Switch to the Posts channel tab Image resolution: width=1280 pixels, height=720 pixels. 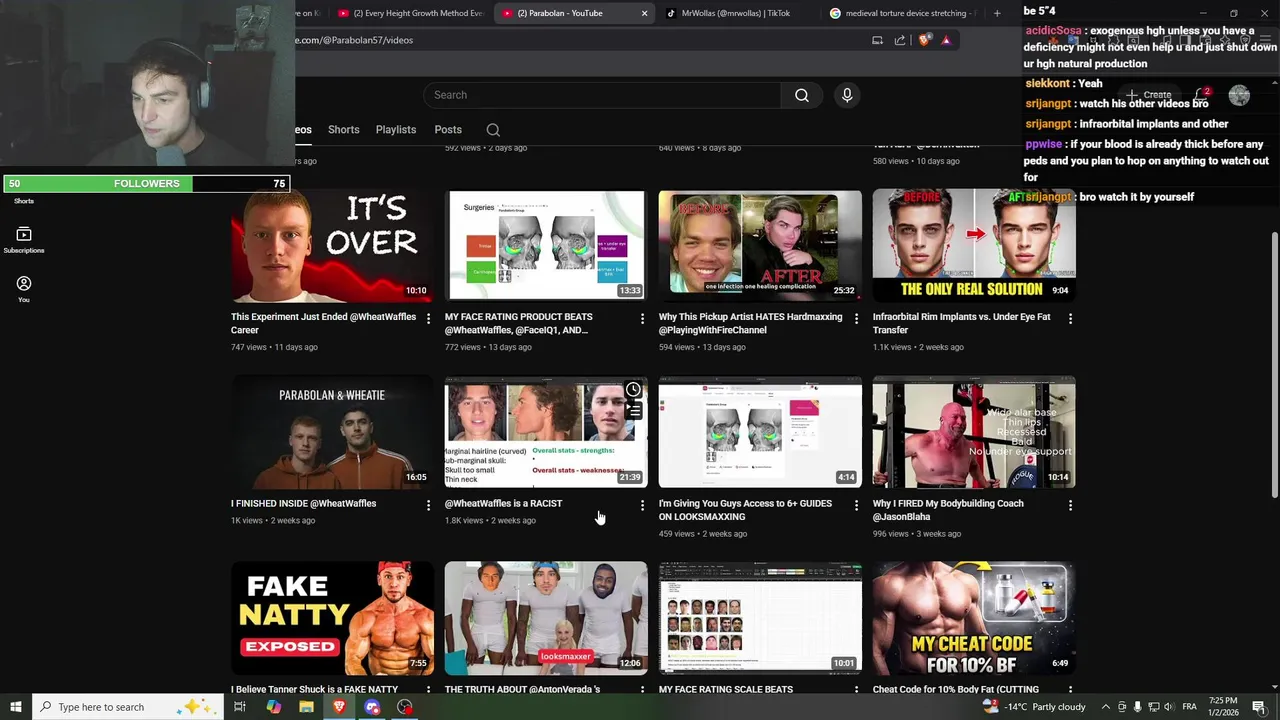coord(448,130)
